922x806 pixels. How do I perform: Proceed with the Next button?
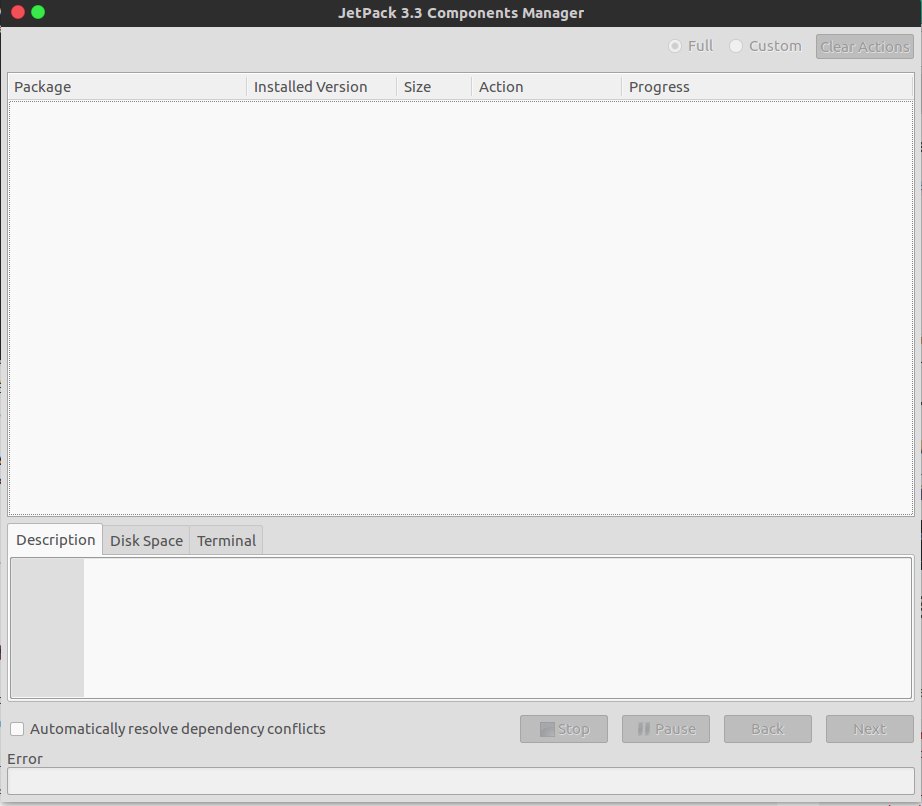tap(870, 729)
